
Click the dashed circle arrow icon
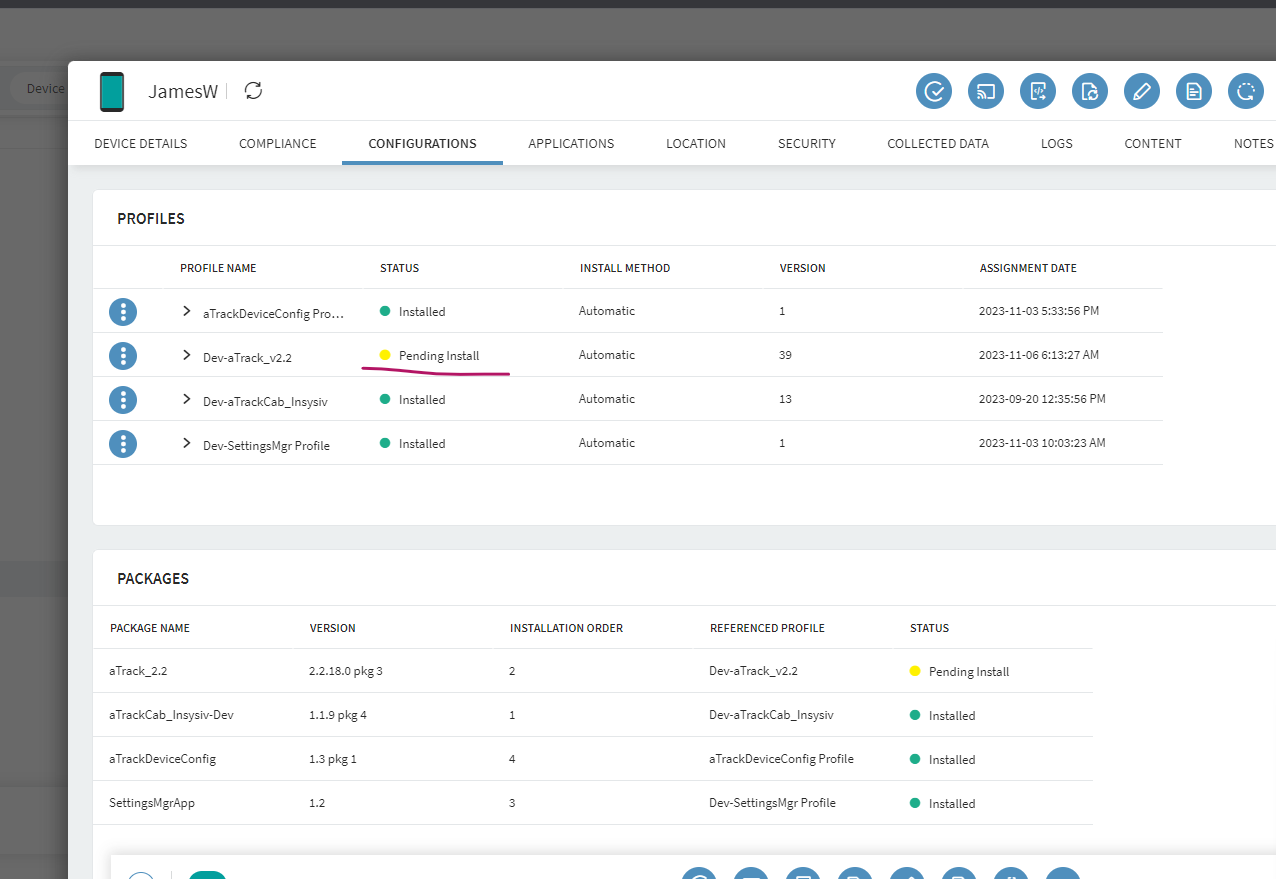click(1246, 91)
